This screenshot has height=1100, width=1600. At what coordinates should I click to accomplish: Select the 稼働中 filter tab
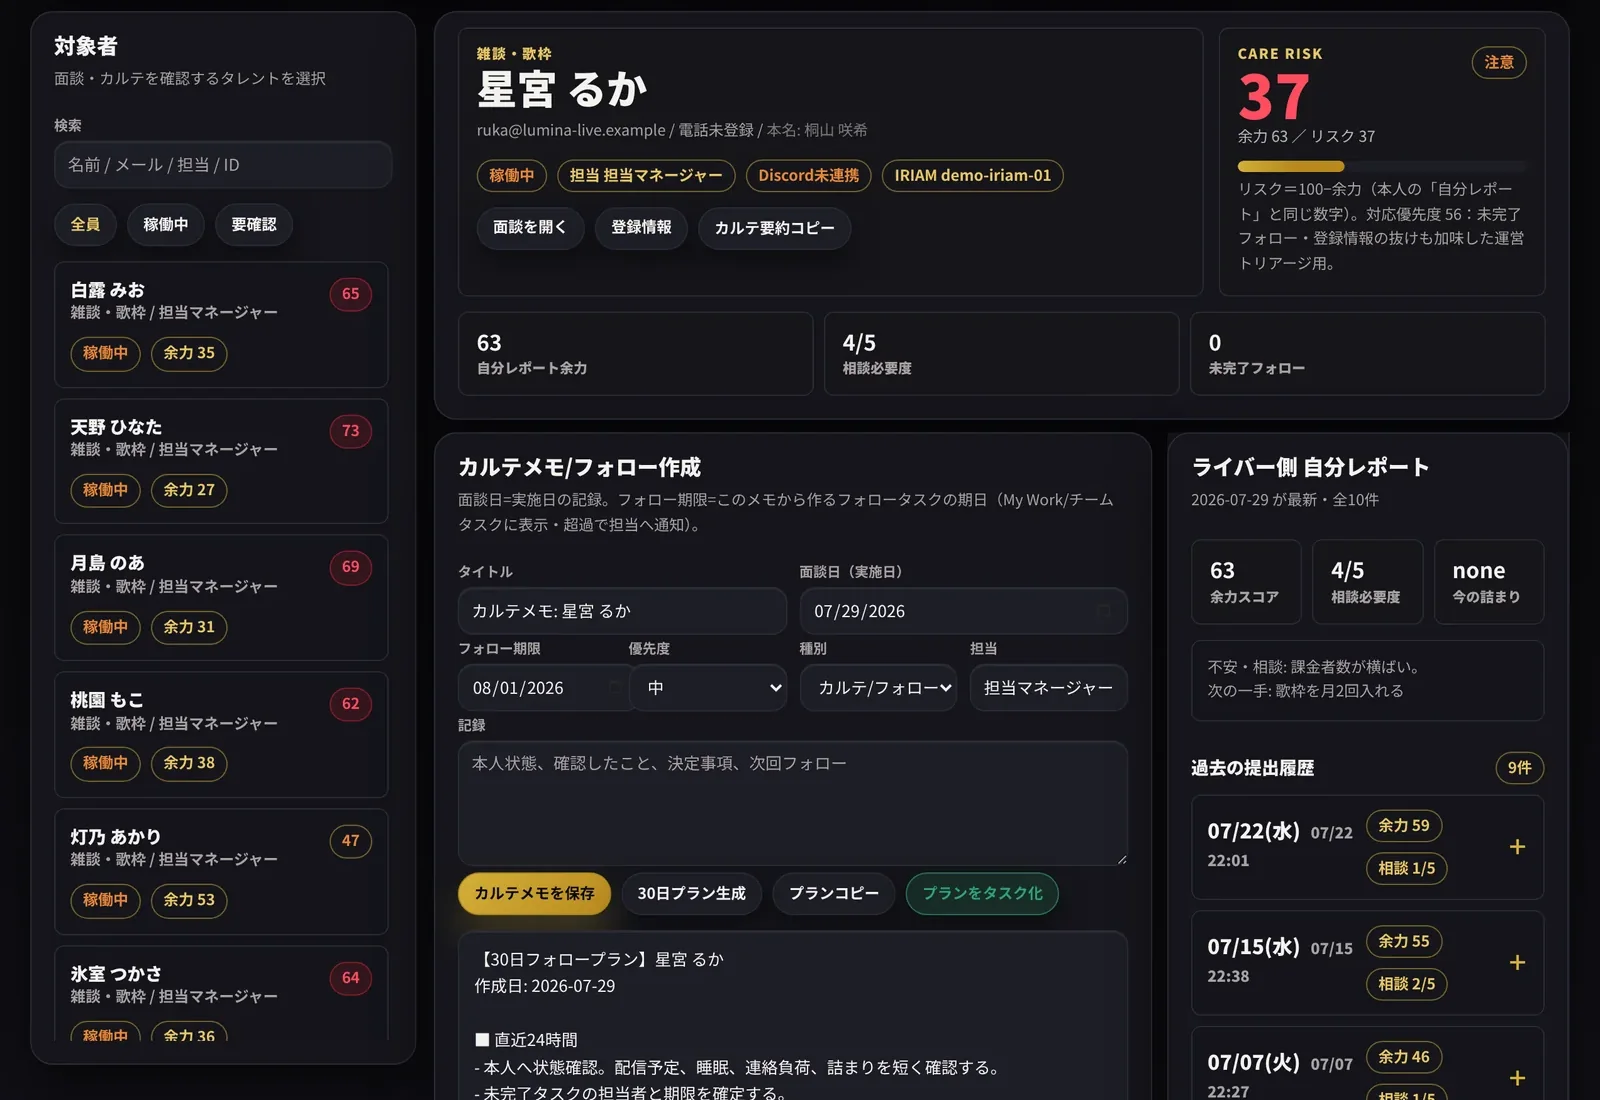click(x=165, y=225)
